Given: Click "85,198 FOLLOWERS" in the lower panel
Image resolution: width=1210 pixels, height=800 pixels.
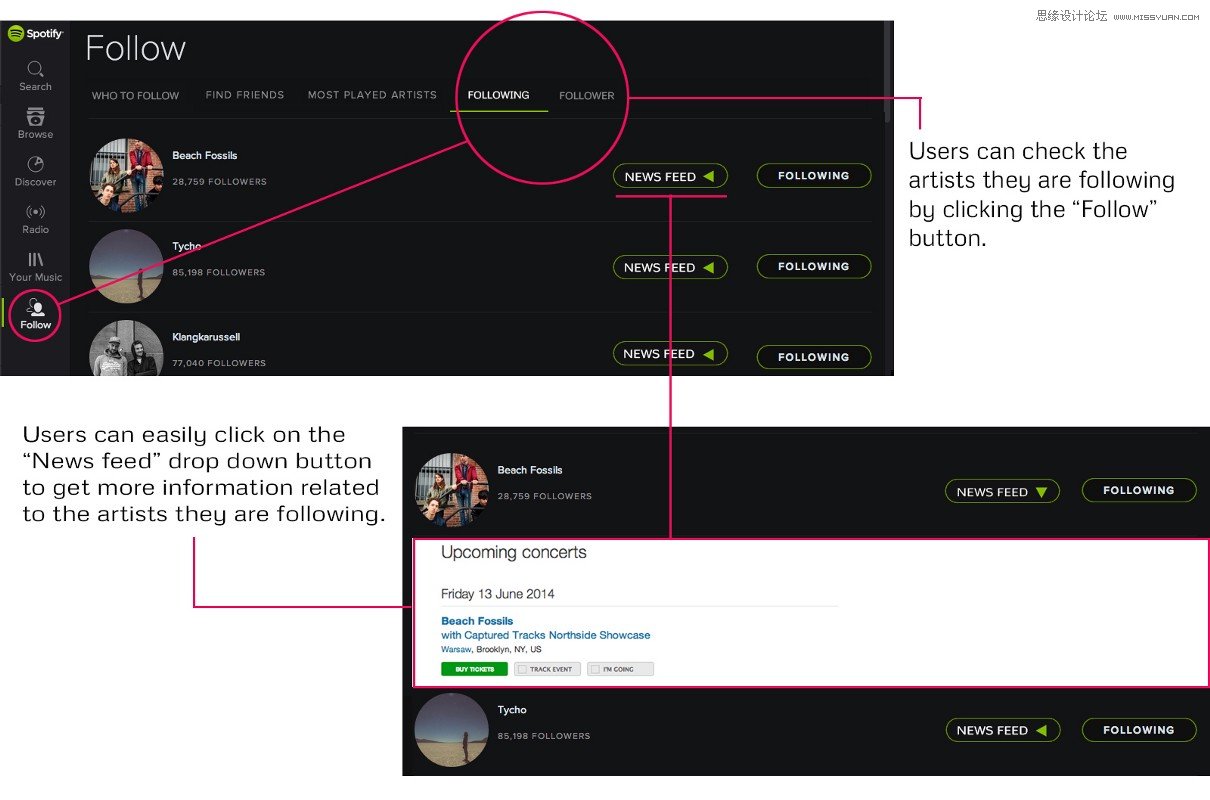Looking at the screenshot, I should pos(544,736).
